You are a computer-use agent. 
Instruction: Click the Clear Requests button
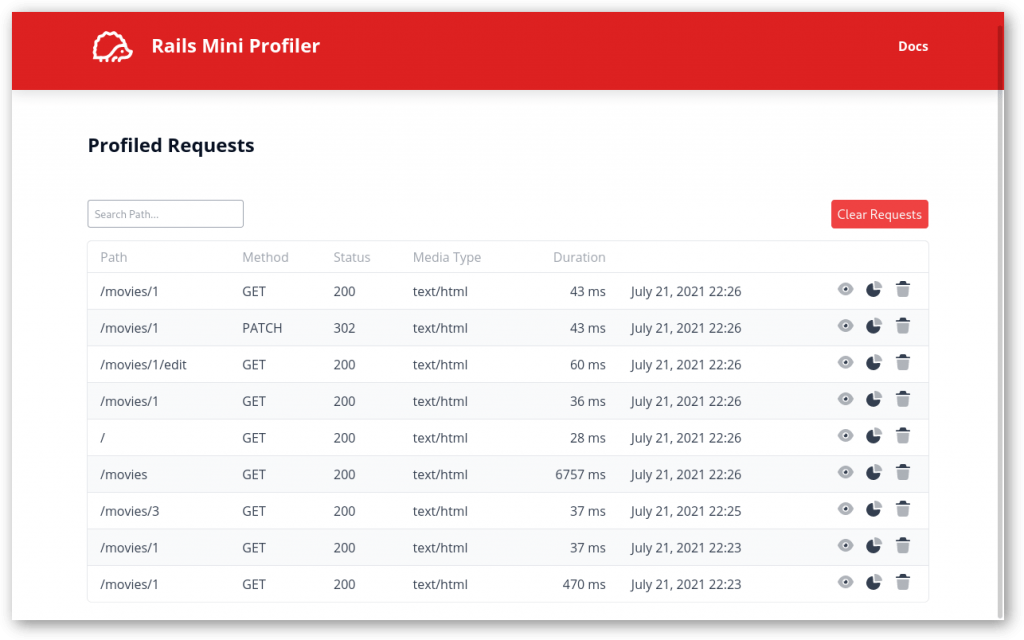click(x=879, y=214)
